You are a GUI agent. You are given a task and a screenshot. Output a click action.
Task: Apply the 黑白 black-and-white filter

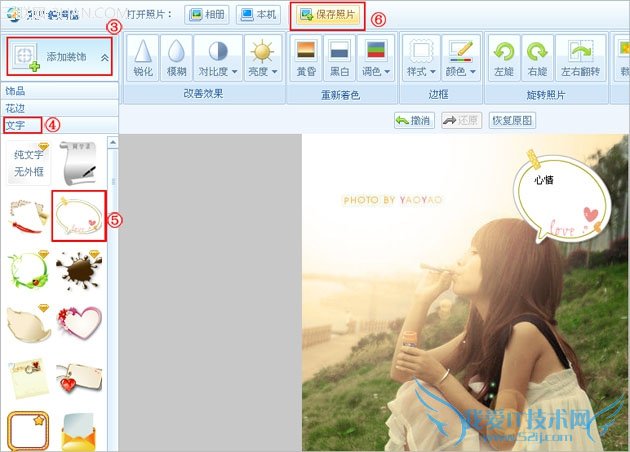click(x=339, y=58)
